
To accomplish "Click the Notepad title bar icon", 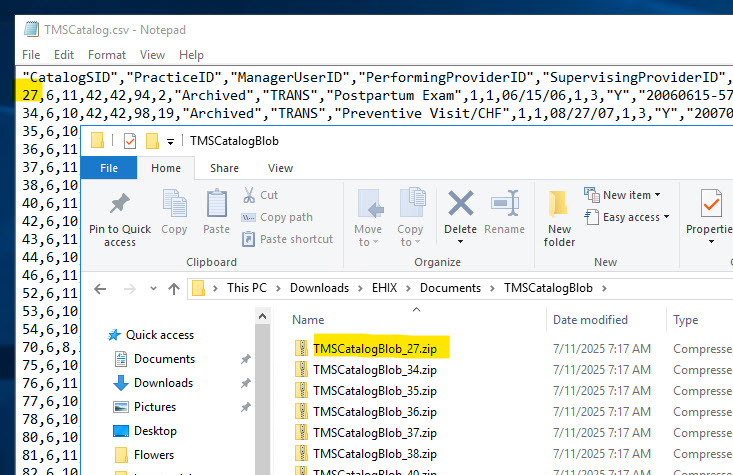I will point(31,29).
